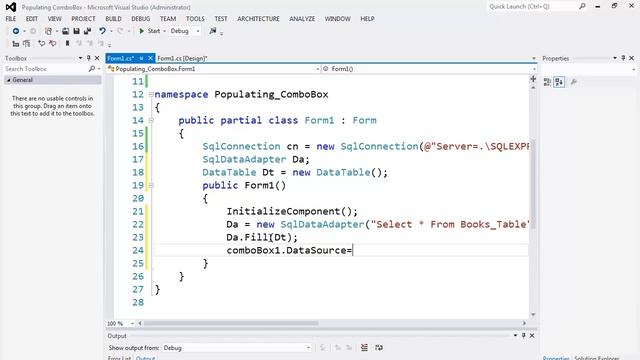Open the Output window position dropdown
This screenshot has height=360, width=640.
click(516, 336)
